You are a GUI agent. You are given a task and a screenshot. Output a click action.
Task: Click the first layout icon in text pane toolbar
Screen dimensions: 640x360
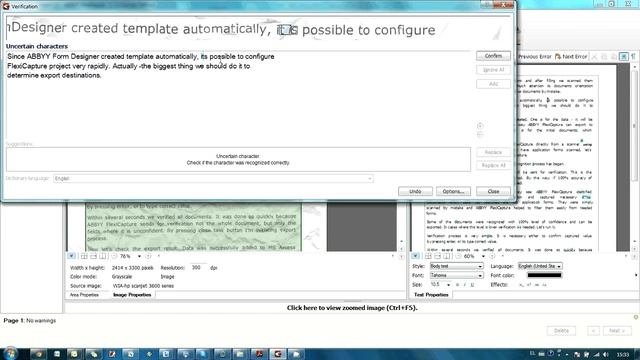coord(428,256)
